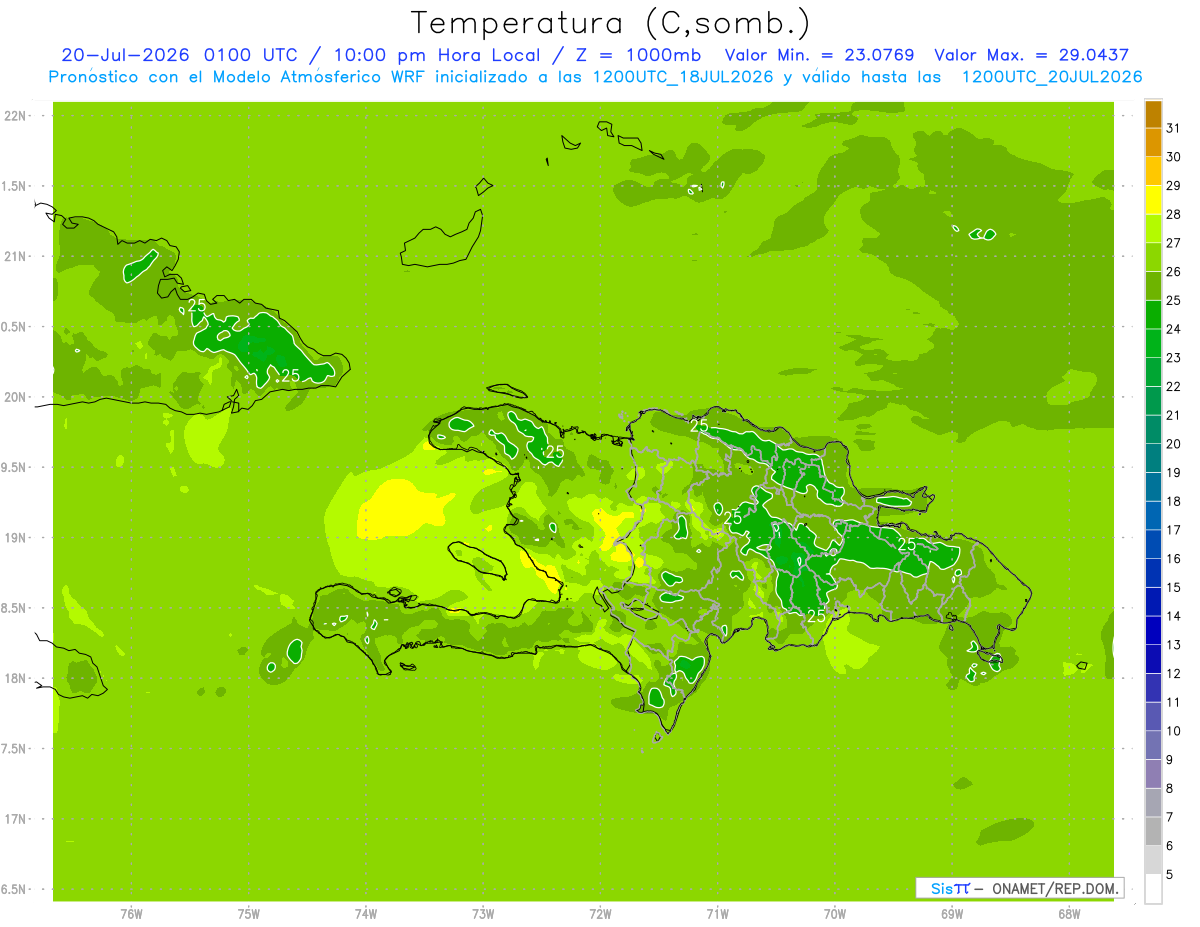
Task: Click colorbar value '14'
Action: click(x=1174, y=616)
